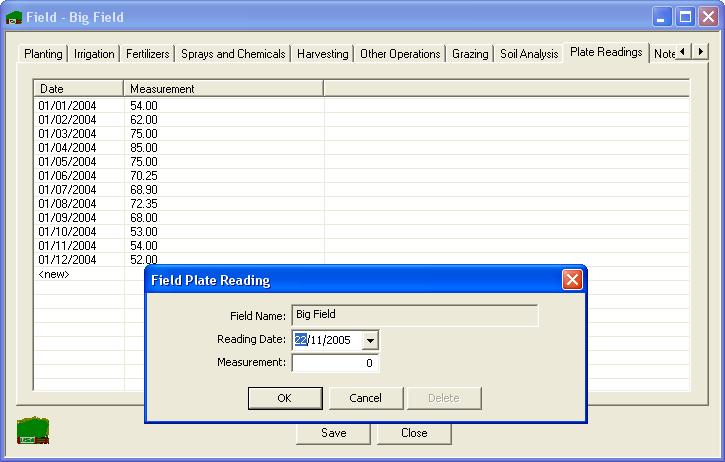Open the Sprays and Chemicals tab
The height and width of the screenshot is (462, 725).
click(233, 54)
